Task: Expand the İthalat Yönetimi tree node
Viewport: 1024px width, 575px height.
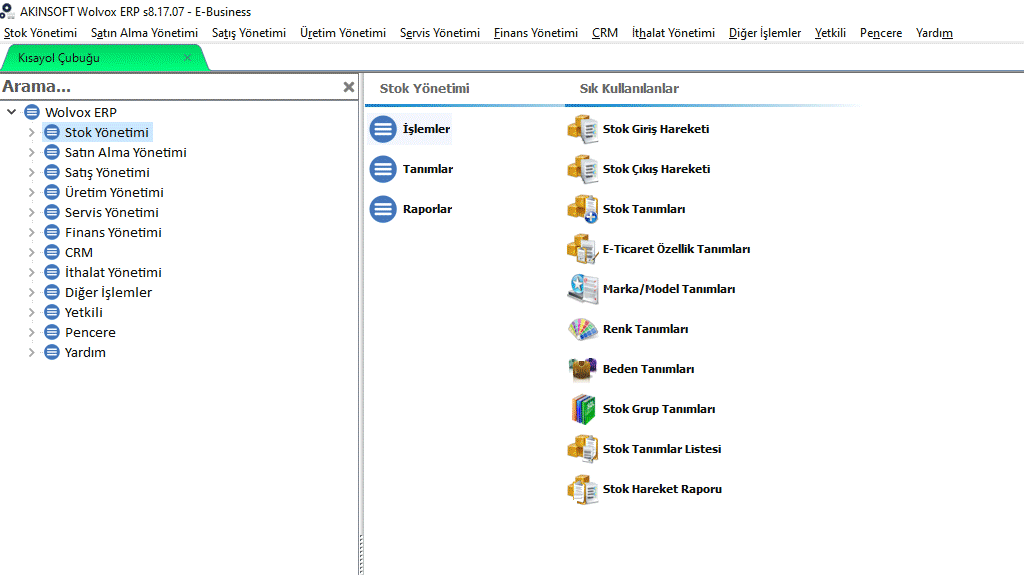Action: point(31,272)
